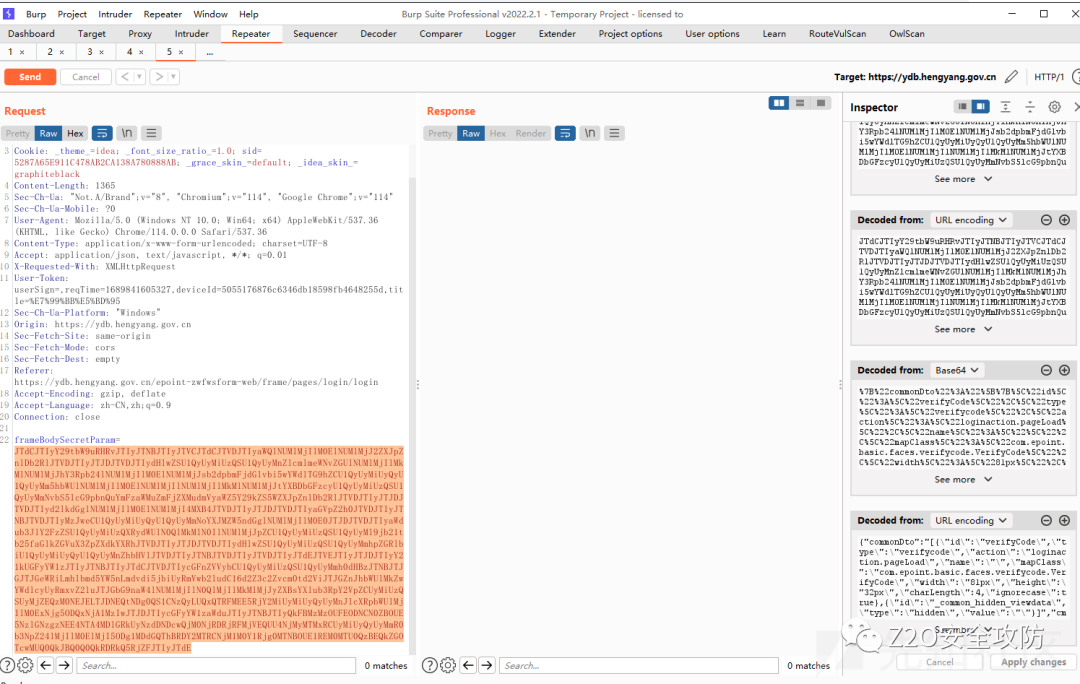Select Hex view in Response panel
This screenshot has height=684, width=1080.
tap(498, 134)
